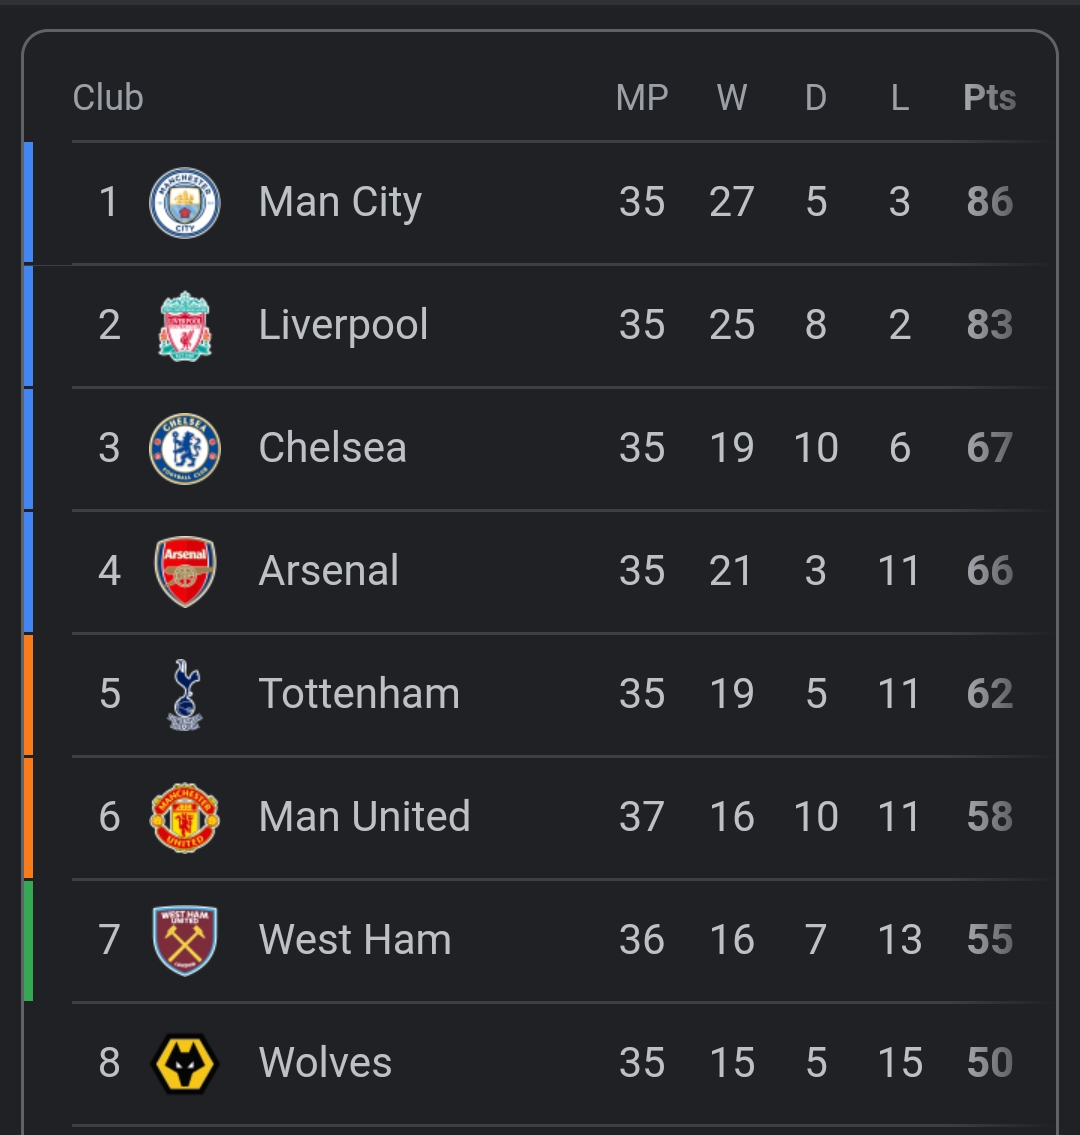
Task: Click the MP column header
Action: pos(641,98)
